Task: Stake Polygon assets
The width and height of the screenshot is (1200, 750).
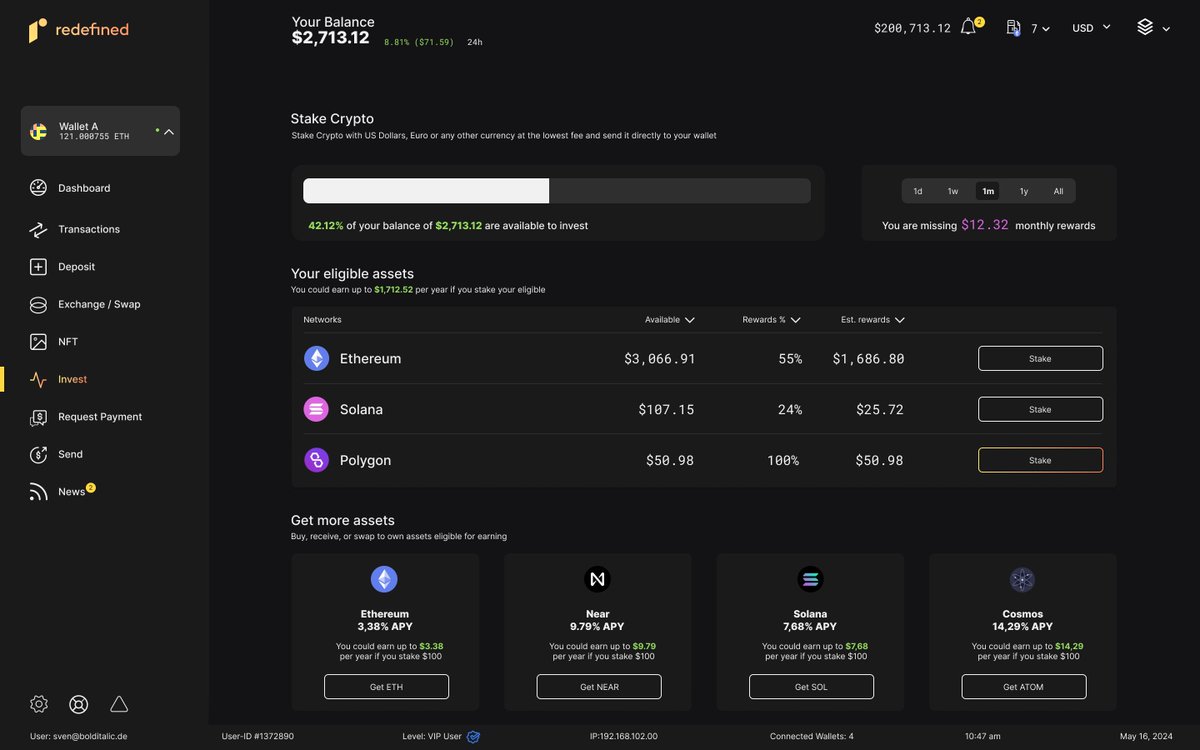Action: point(1040,460)
